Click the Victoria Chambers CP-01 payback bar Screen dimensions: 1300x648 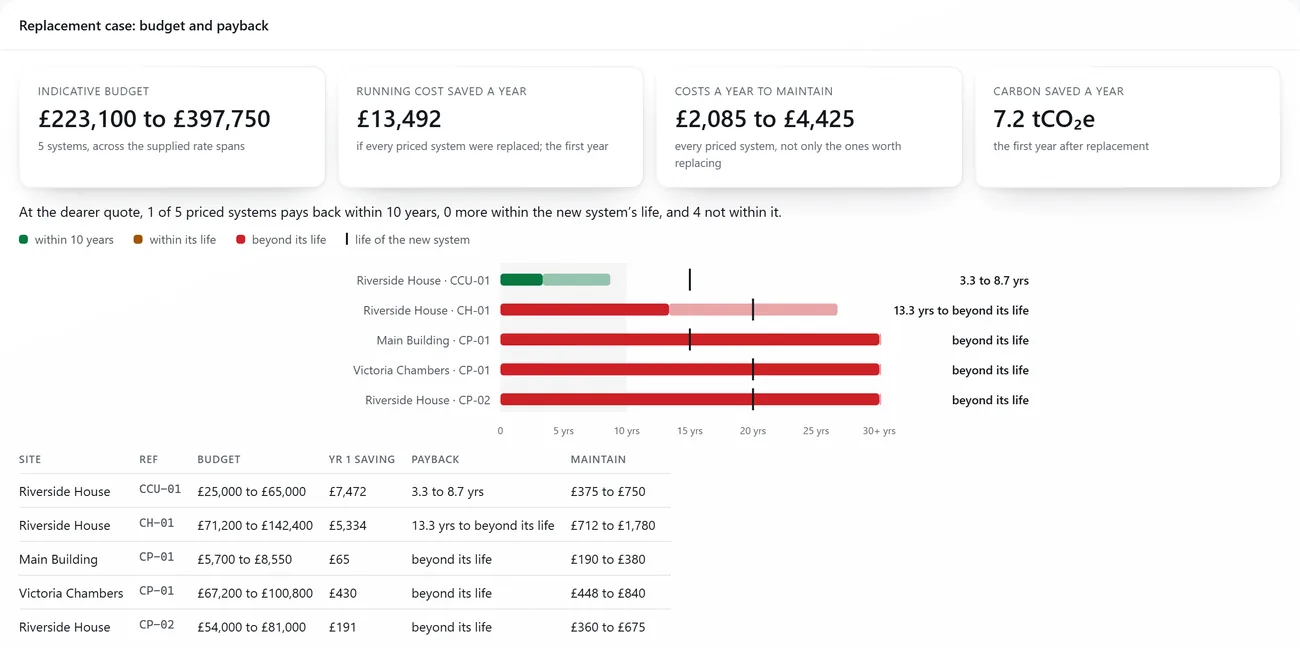(690, 370)
